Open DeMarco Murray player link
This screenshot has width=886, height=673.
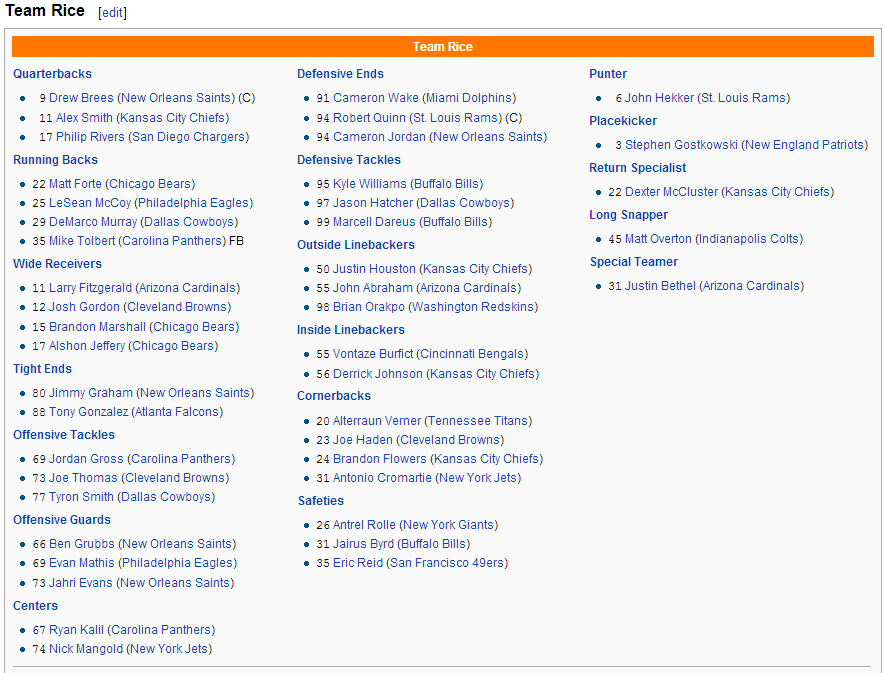click(x=93, y=222)
